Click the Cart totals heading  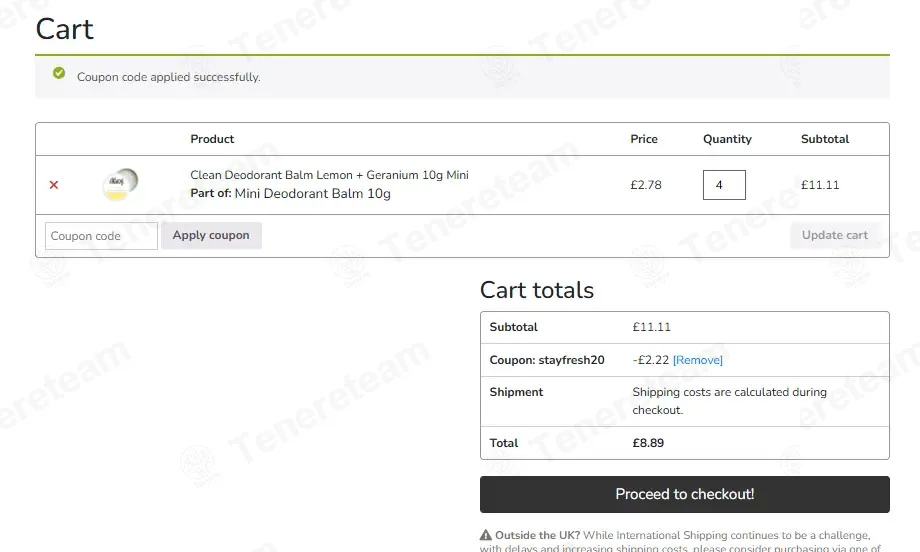tap(537, 290)
